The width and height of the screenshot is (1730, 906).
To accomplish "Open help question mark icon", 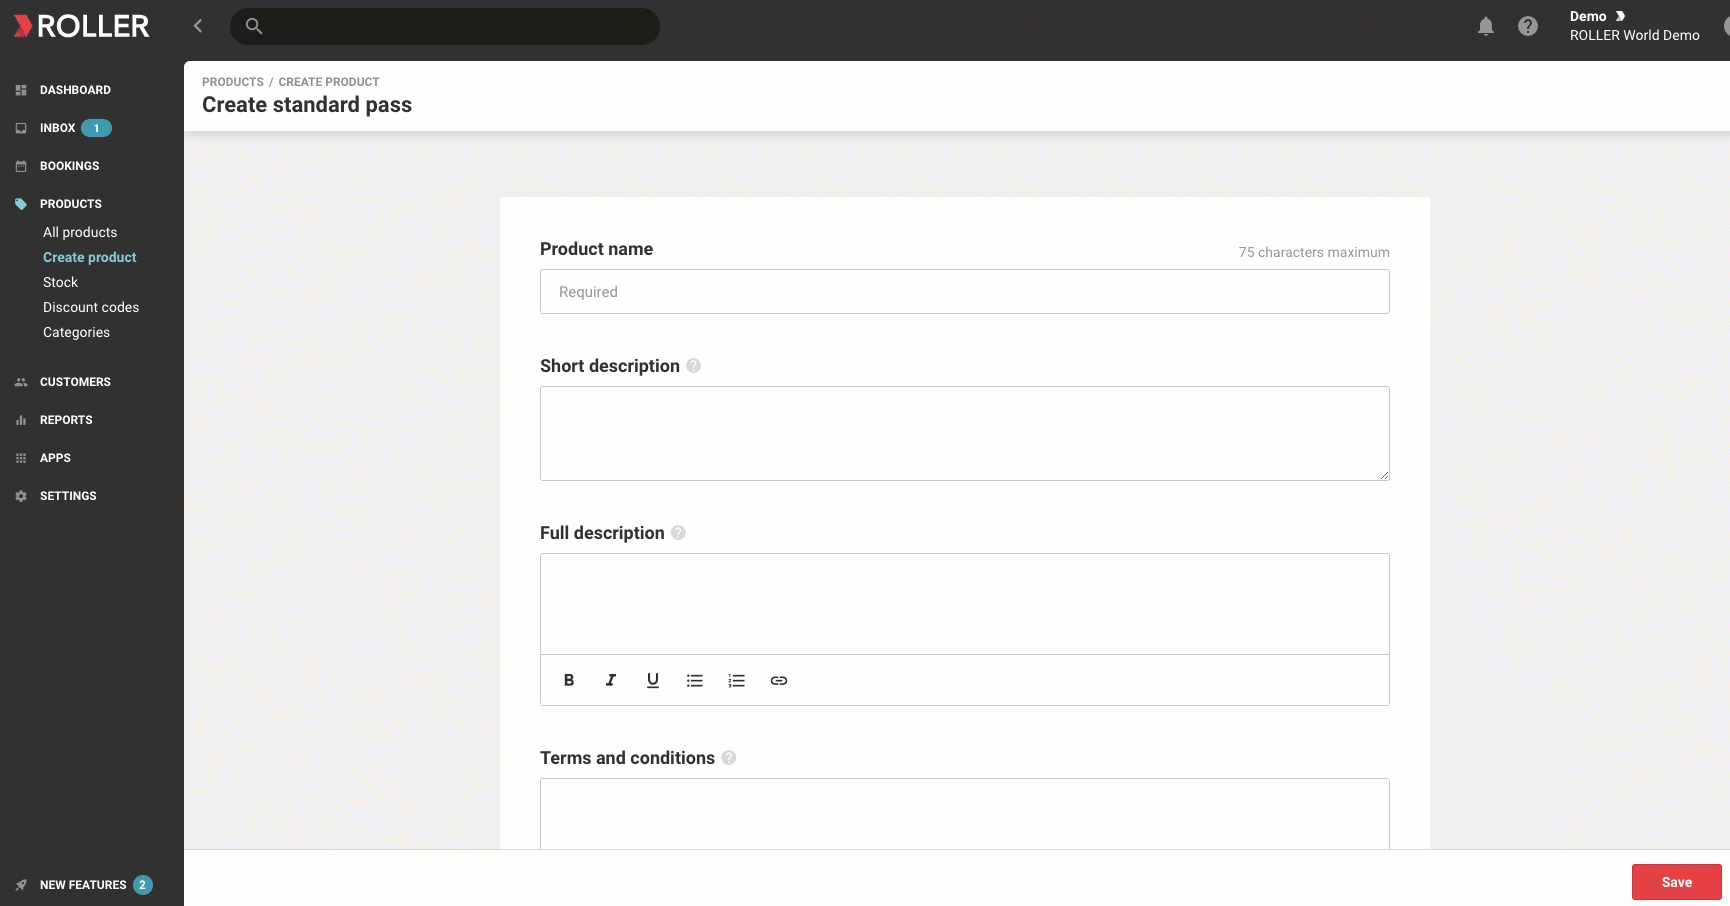I will (1528, 26).
